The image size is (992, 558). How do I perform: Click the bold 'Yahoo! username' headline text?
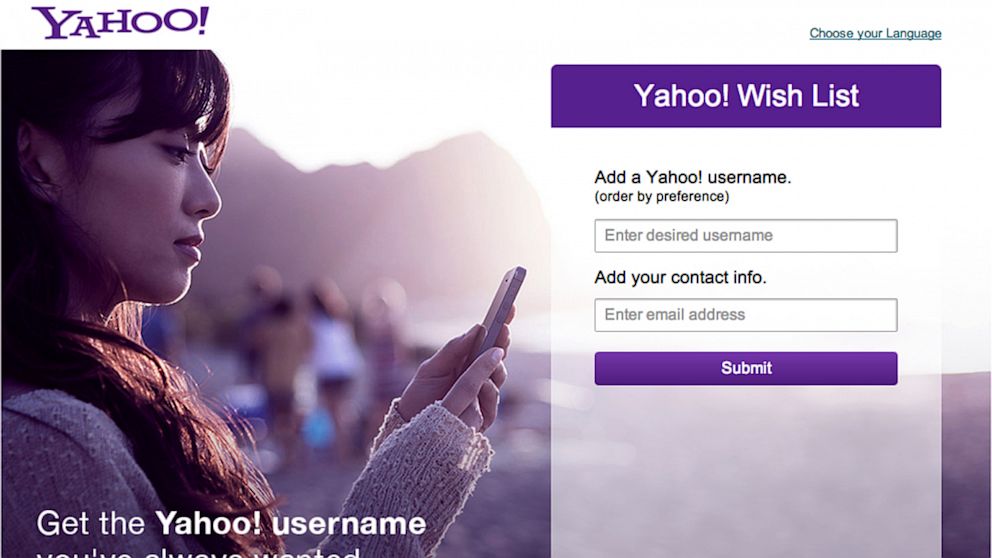[x=291, y=524]
